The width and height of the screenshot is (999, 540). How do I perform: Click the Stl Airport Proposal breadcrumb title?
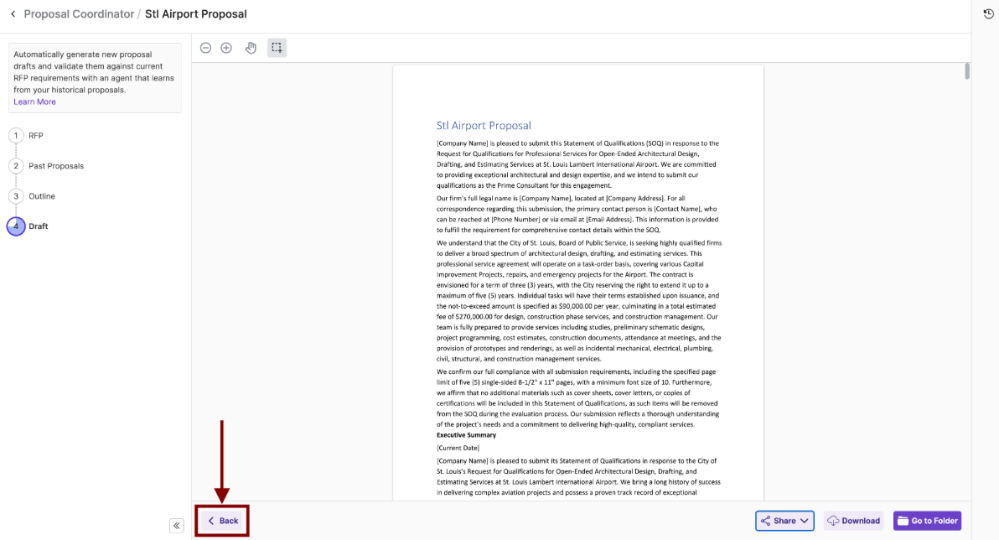pos(196,14)
